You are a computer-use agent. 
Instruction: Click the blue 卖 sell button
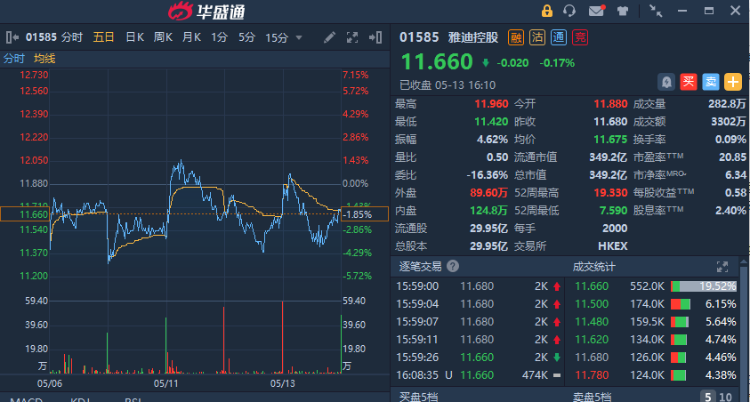(711, 82)
